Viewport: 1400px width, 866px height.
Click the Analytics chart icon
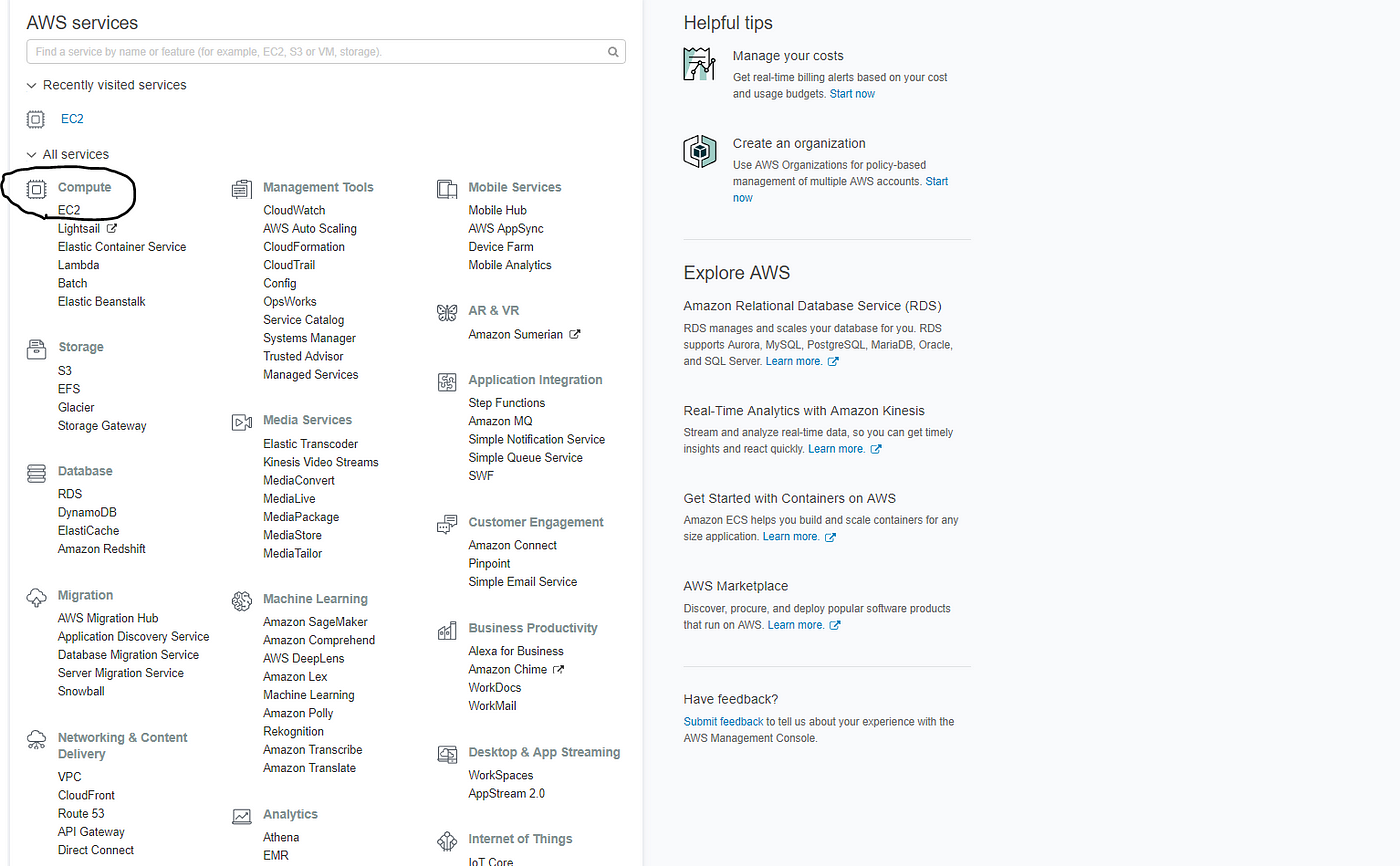point(241,816)
